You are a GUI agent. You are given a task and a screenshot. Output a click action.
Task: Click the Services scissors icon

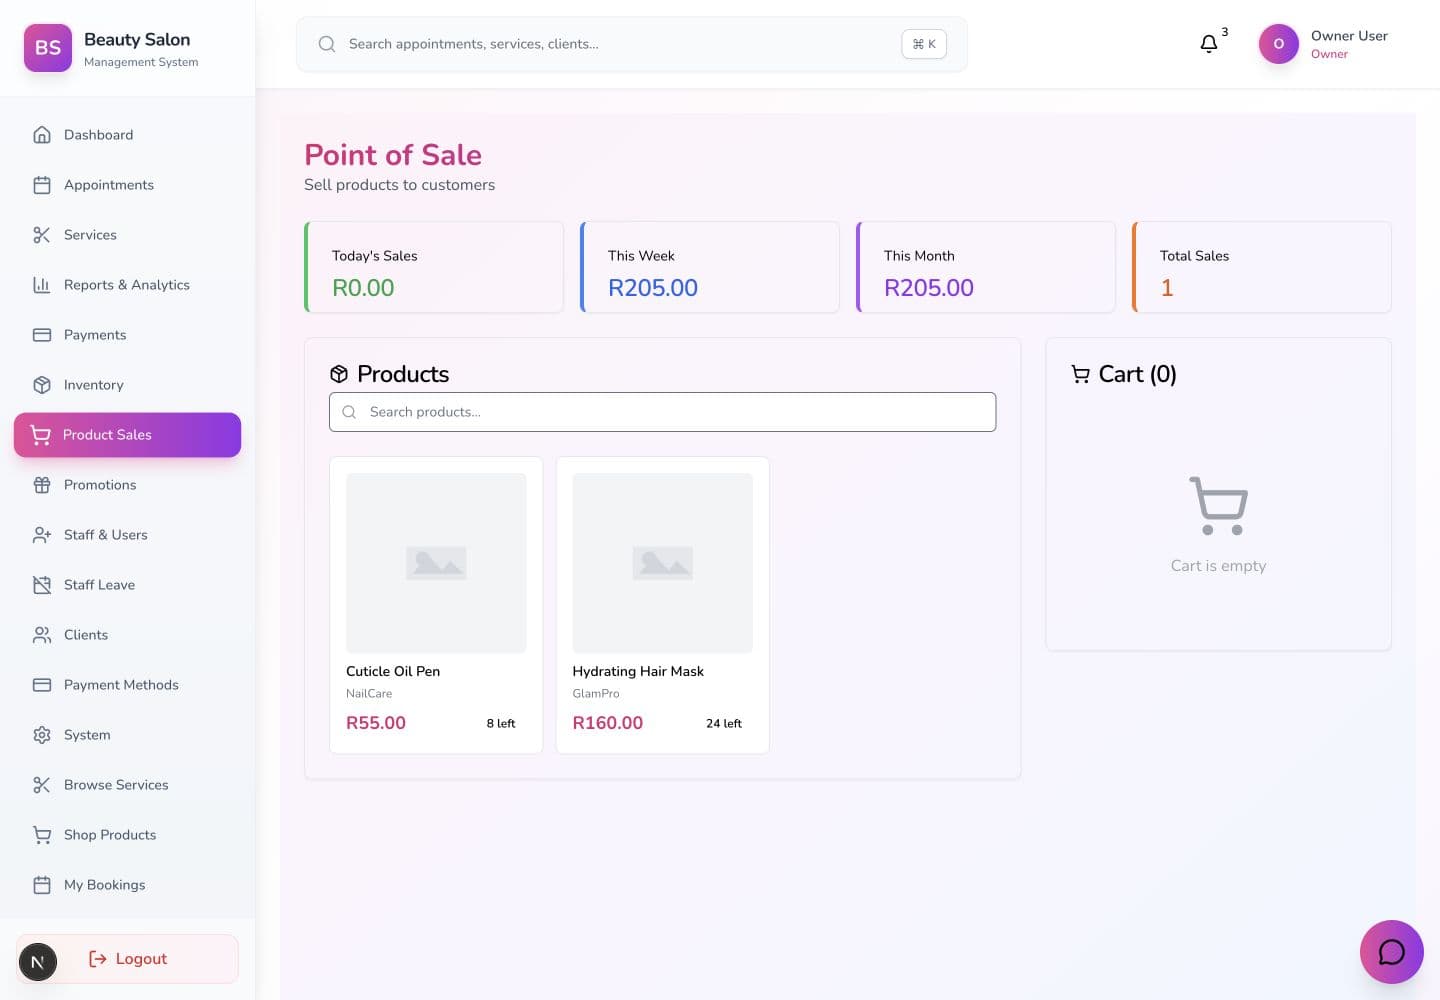point(42,235)
